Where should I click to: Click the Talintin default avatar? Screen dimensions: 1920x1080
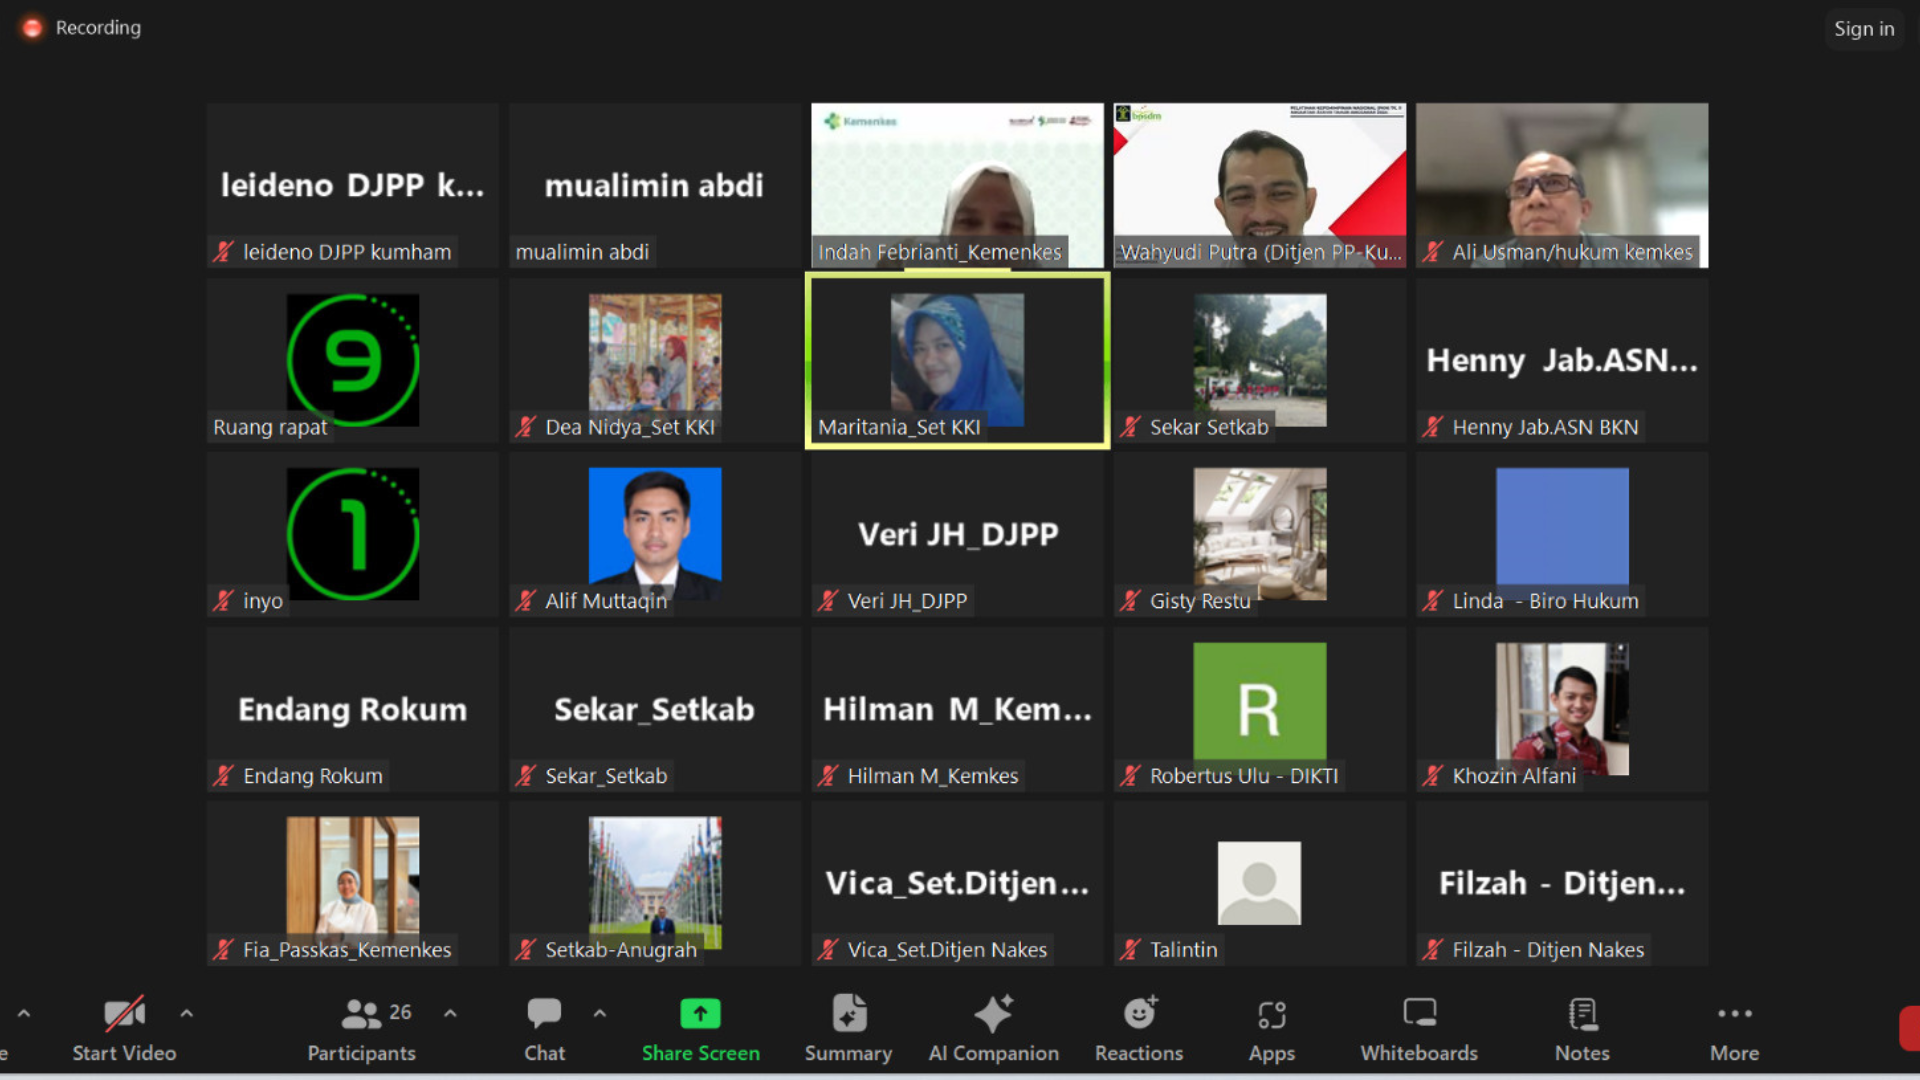coord(1259,883)
